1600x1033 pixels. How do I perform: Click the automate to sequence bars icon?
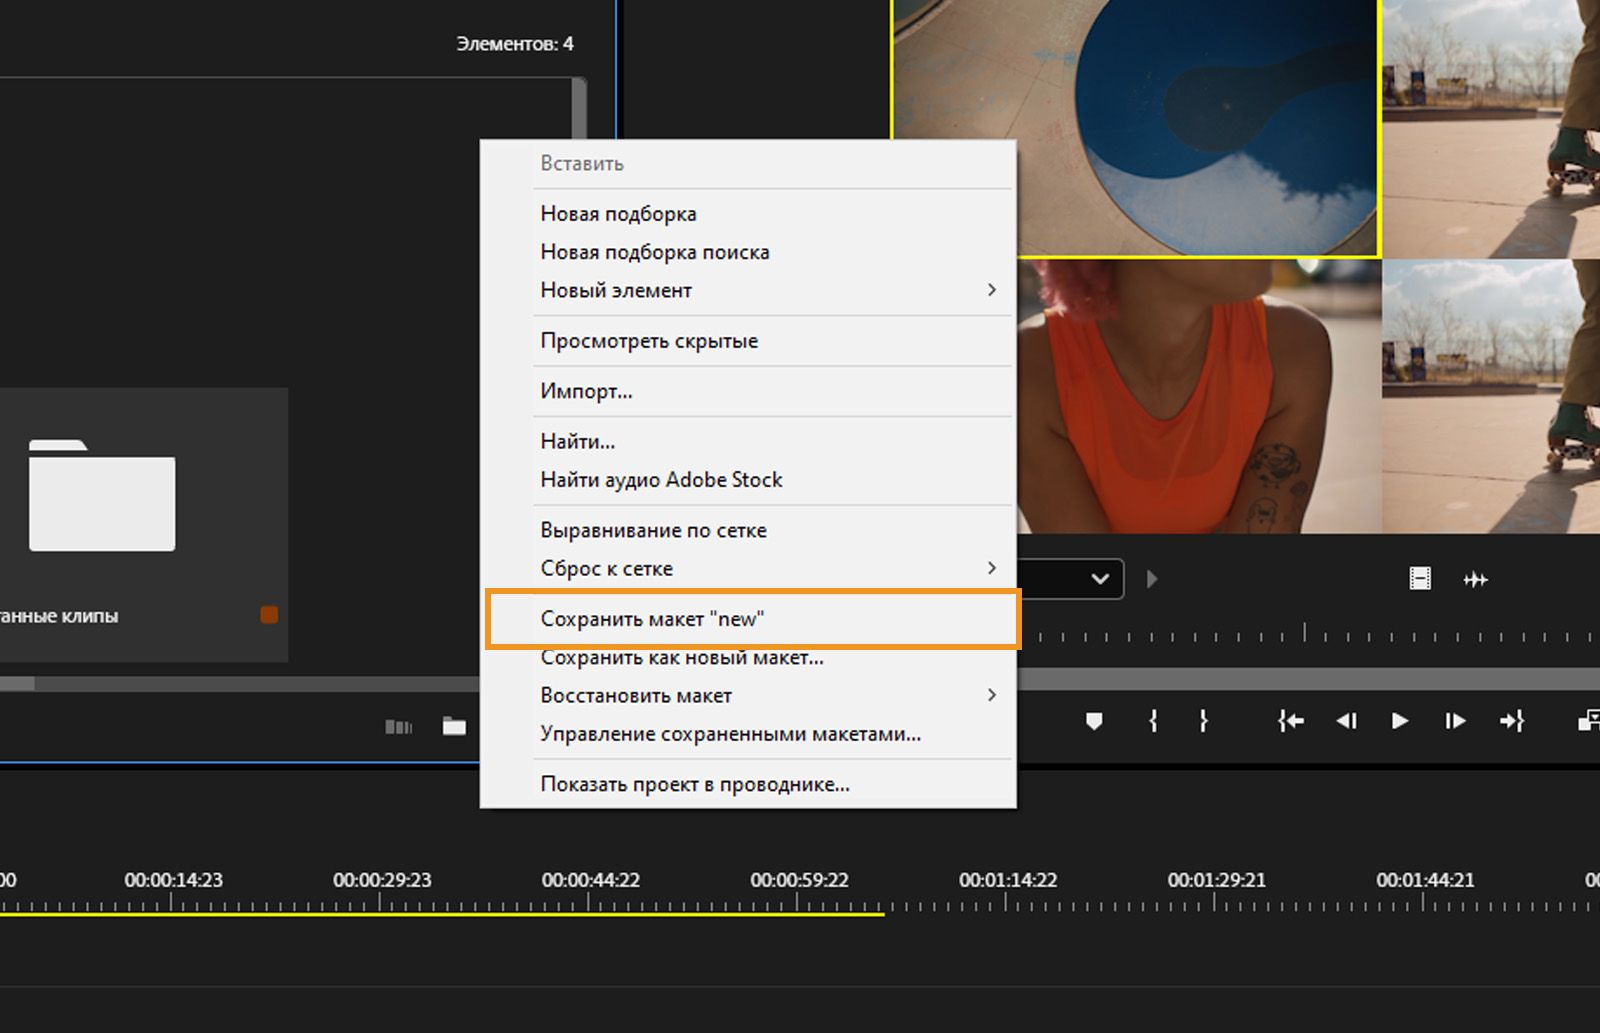pos(398,727)
